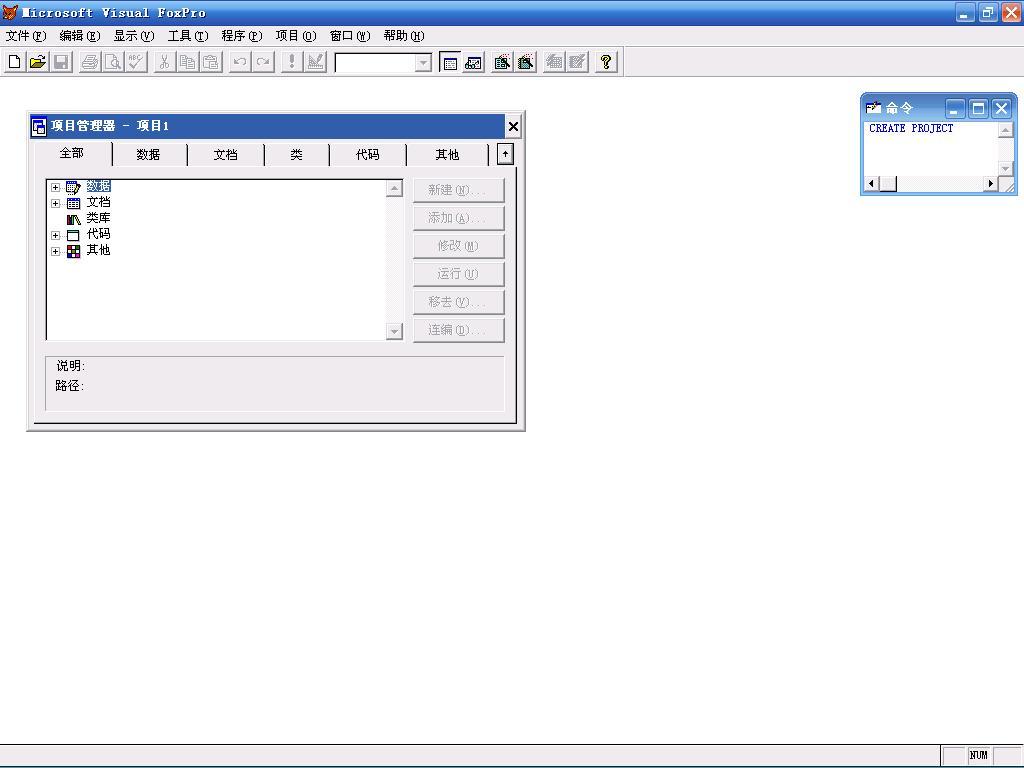
Task: Click the project manager title bar icon
Action: (39, 126)
